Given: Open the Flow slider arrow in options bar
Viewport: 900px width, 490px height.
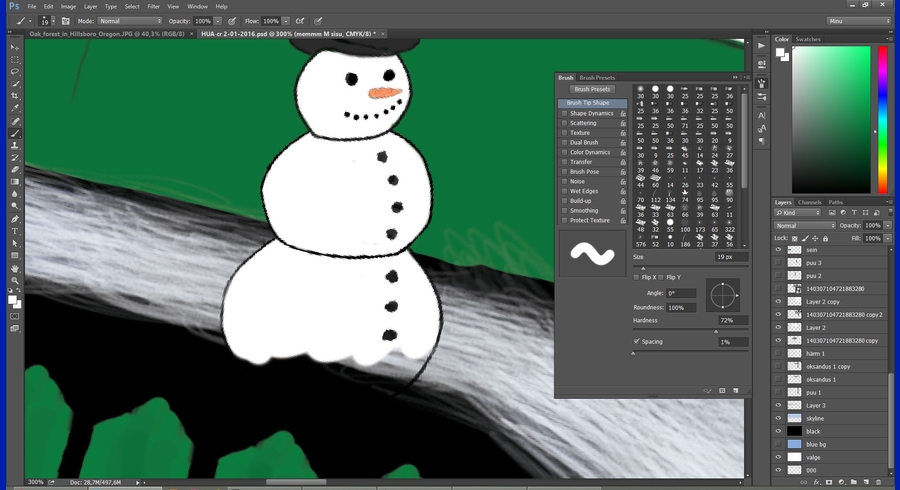Looking at the screenshot, I should point(285,21).
